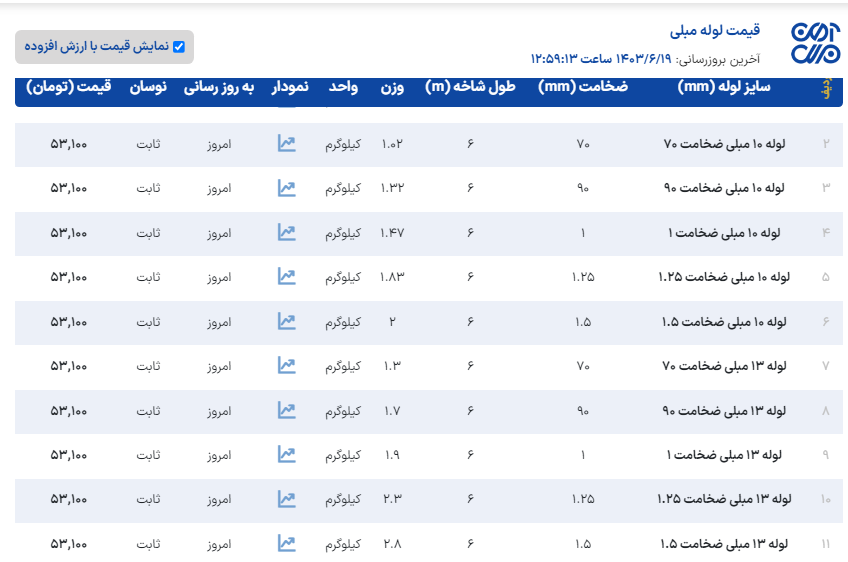This screenshot has width=848, height=562.
Task: Show chart for لوله ۱۰ میلی ضخامت ۱.۵
Action: coord(286,321)
